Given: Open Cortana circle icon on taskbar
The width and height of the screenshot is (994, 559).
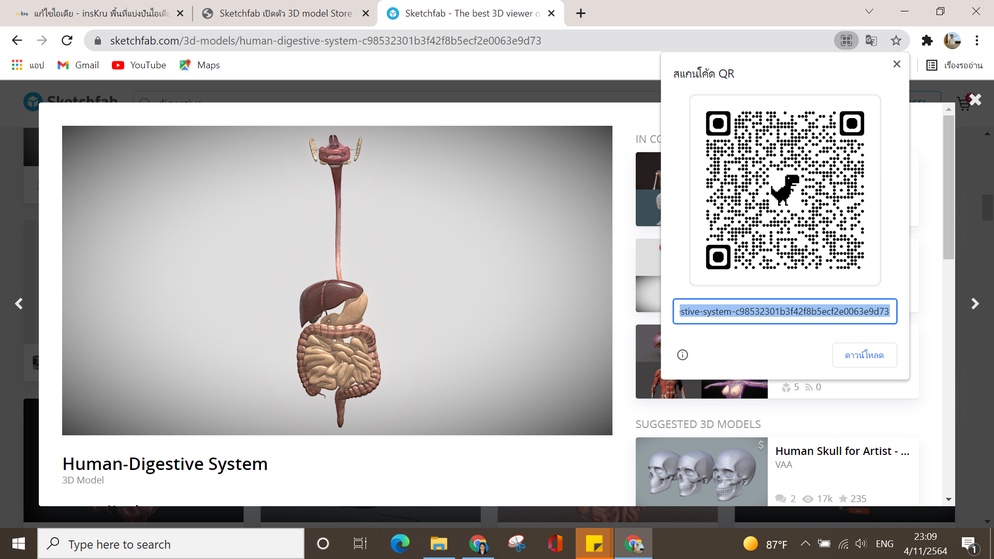Looking at the screenshot, I should (323, 544).
